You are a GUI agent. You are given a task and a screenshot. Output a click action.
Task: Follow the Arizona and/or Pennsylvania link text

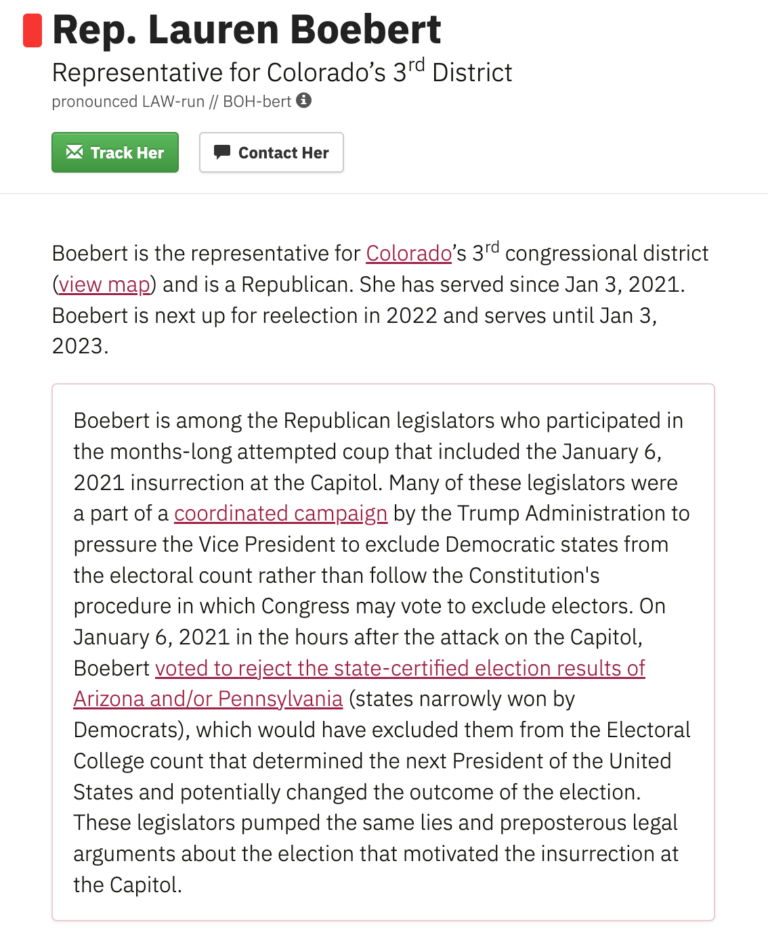[x=208, y=699]
